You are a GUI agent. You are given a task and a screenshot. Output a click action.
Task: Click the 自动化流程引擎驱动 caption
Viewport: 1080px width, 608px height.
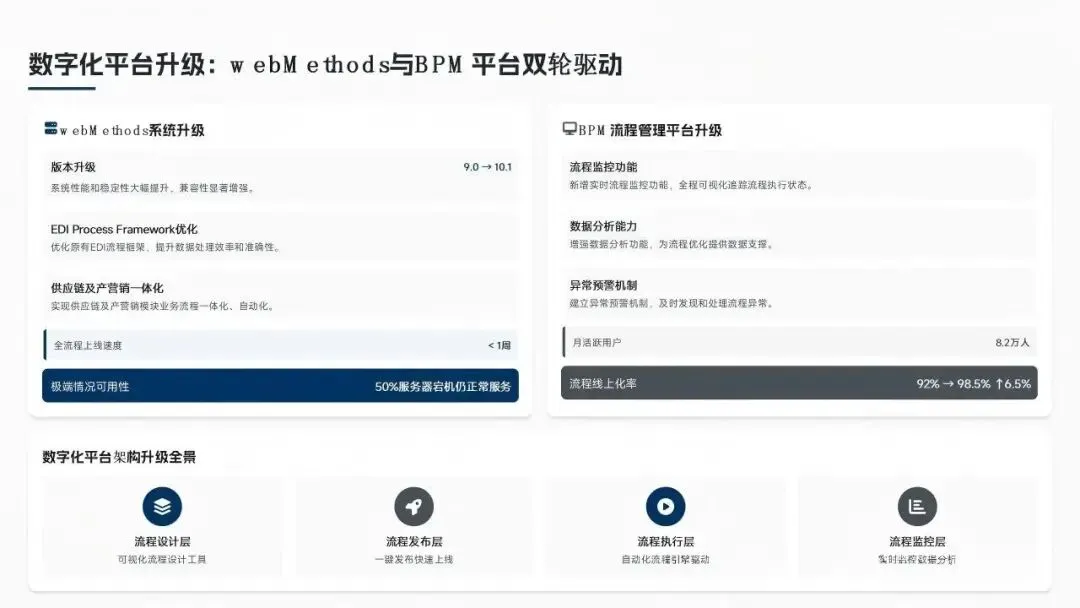pyautogui.click(x=665, y=559)
